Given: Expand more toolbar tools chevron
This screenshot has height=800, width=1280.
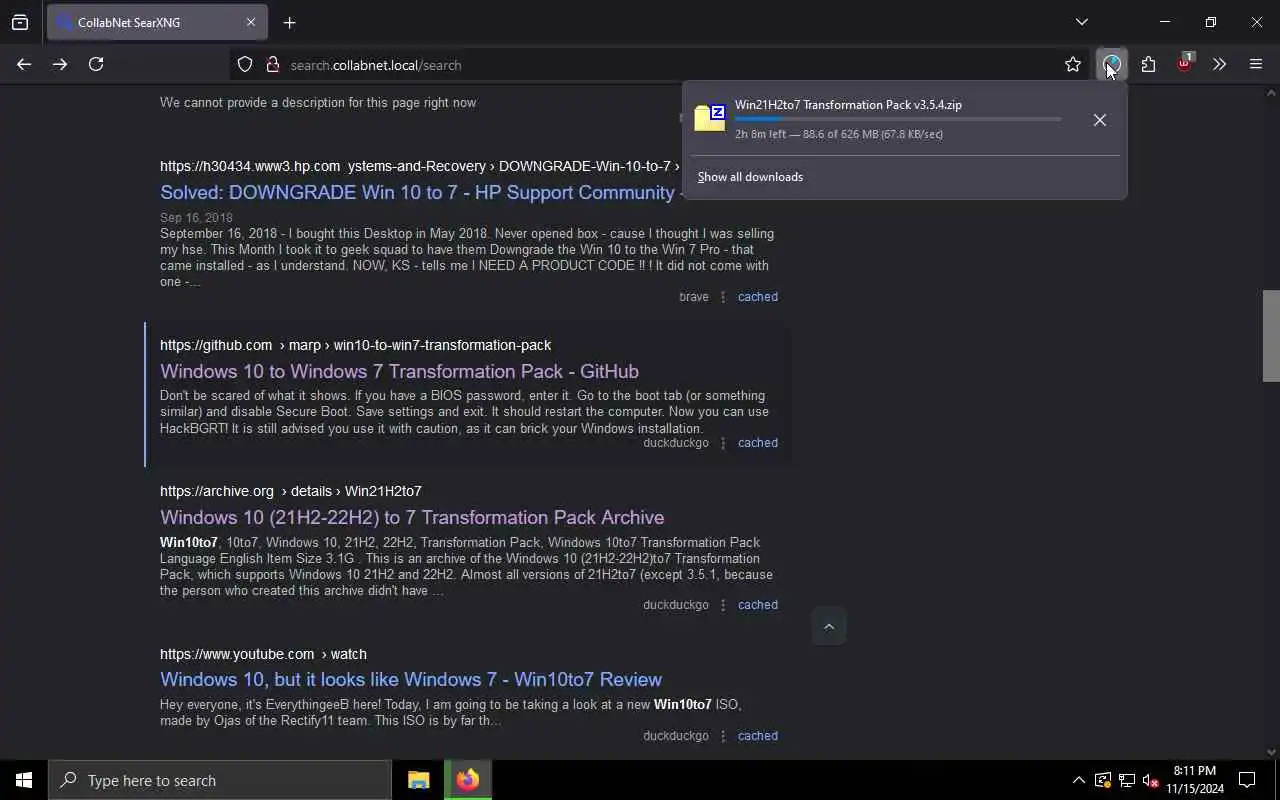Looking at the screenshot, I should pos(1219,65).
